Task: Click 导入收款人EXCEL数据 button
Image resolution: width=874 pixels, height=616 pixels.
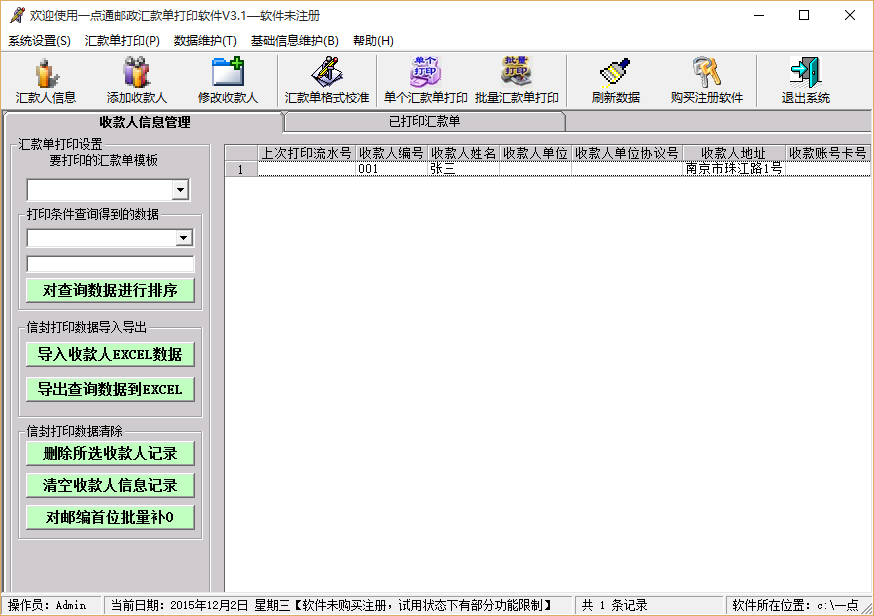Action: (110, 354)
